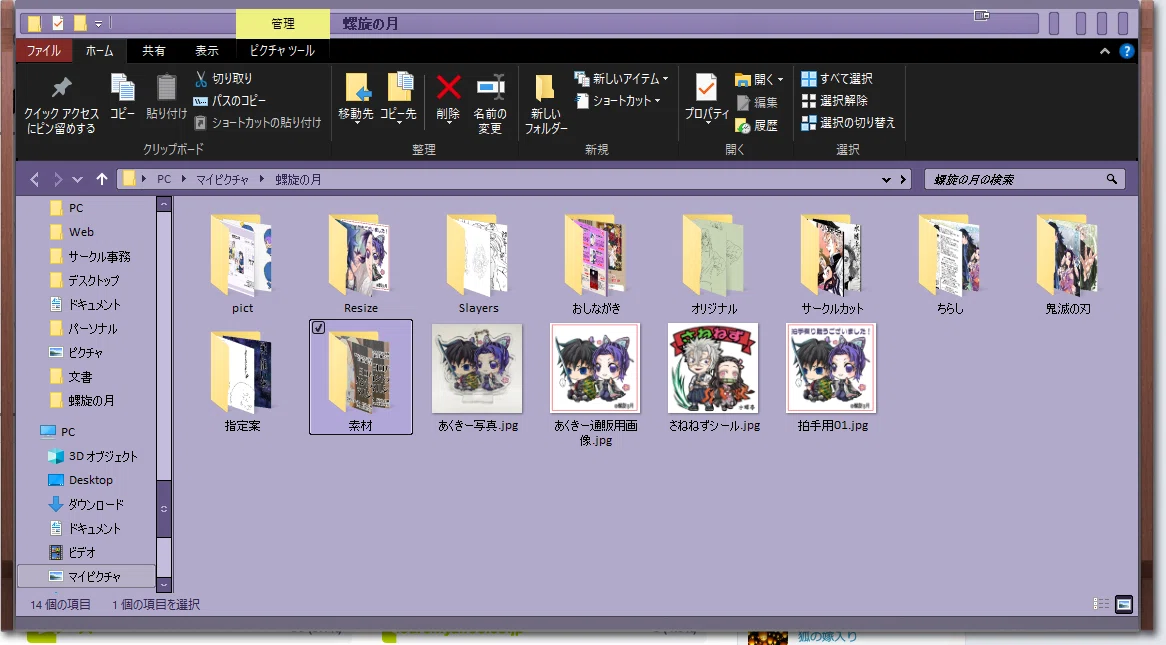
Task: Uncheck the 素材 folder checkbox
Action: coord(318,327)
